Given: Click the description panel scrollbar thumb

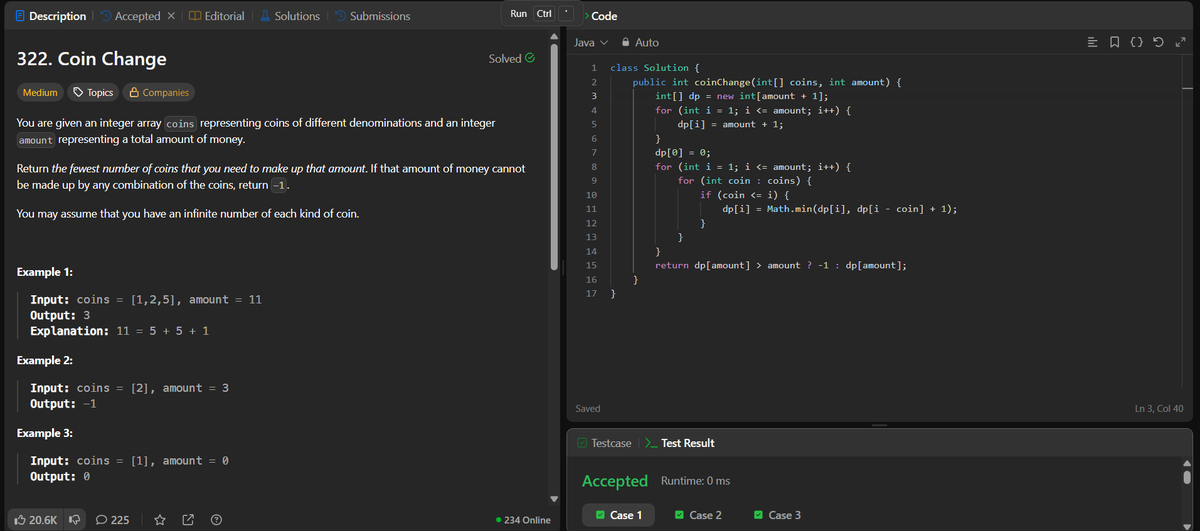Looking at the screenshot, I should (555, 155).
